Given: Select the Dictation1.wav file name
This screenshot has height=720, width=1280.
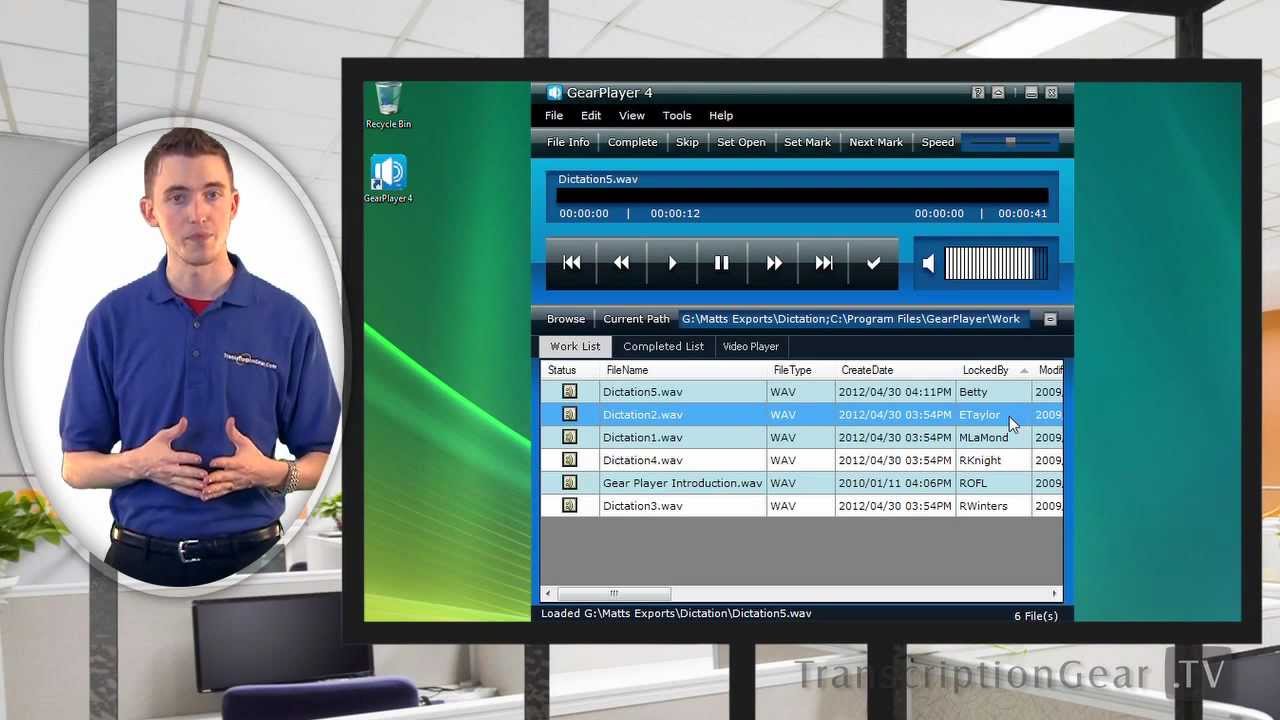Looking at the screenshot, I should pos(642,438).
